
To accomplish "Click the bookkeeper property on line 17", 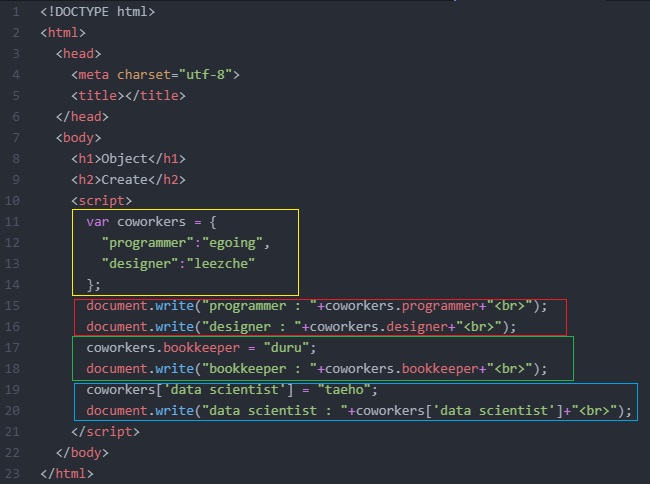I will pyautogui.click(x=201, y=348).
